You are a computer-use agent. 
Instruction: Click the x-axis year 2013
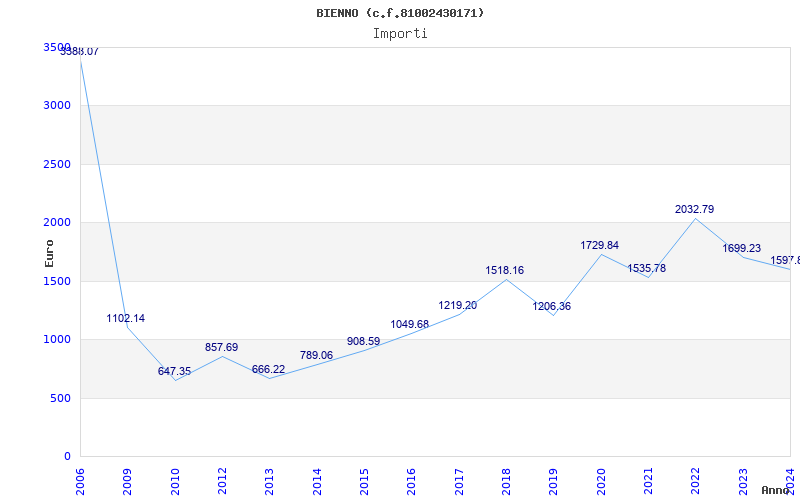tap(269, 482)
